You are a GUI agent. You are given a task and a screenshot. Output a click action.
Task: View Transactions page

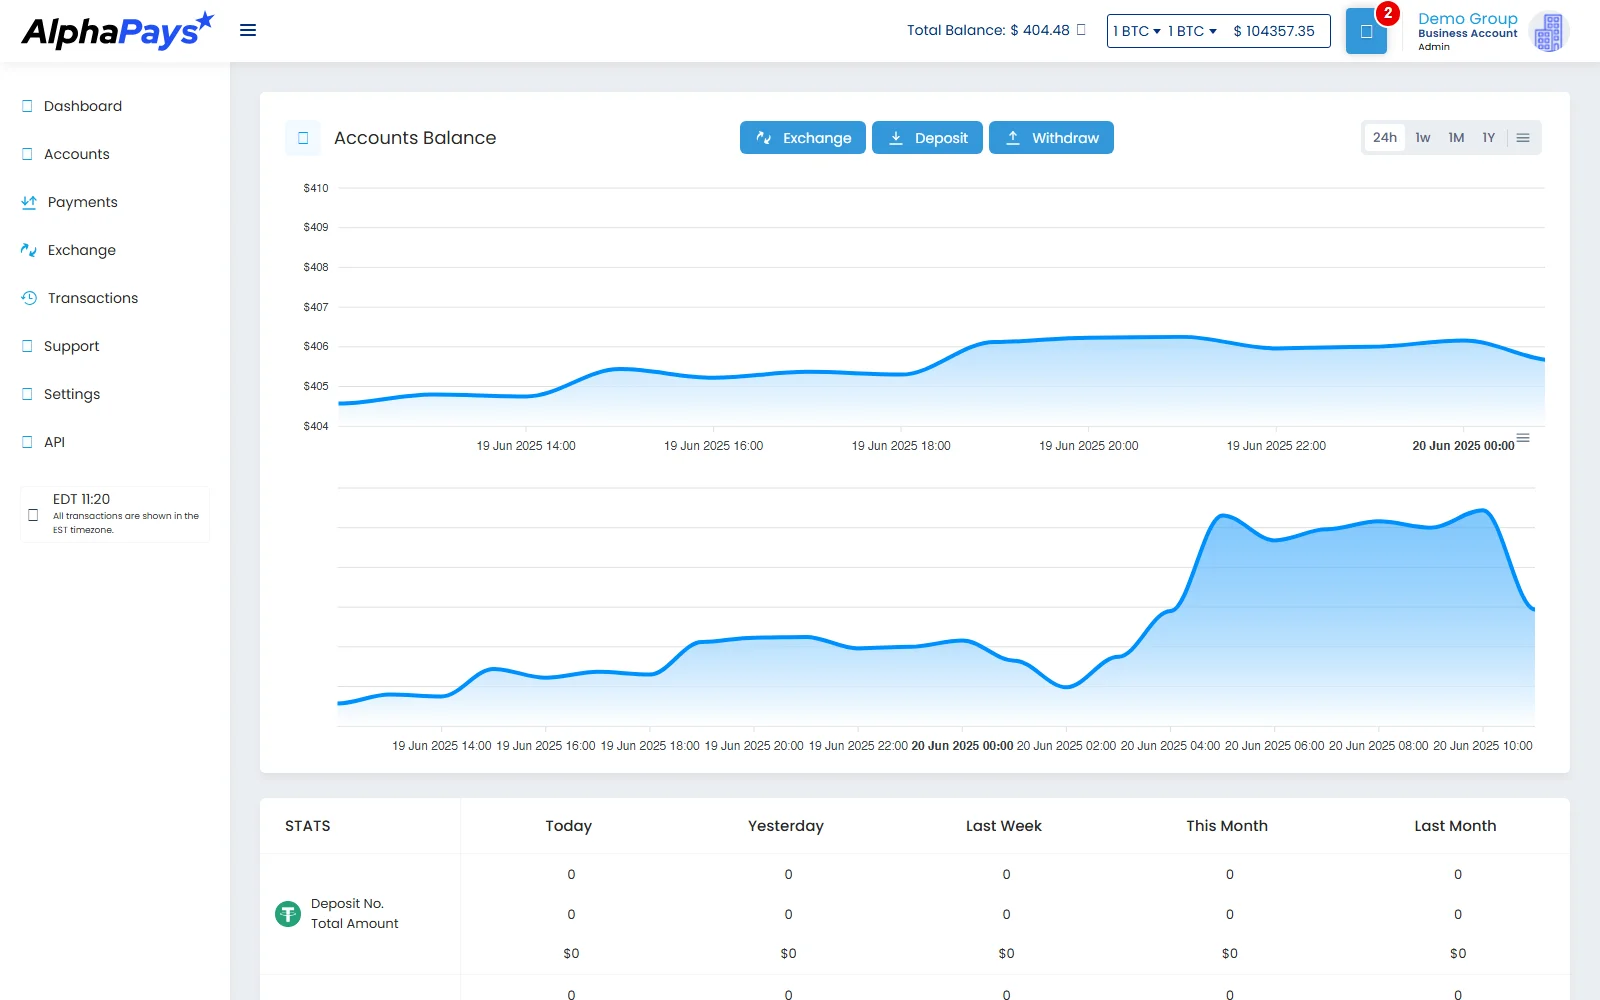tap(93, 298)
